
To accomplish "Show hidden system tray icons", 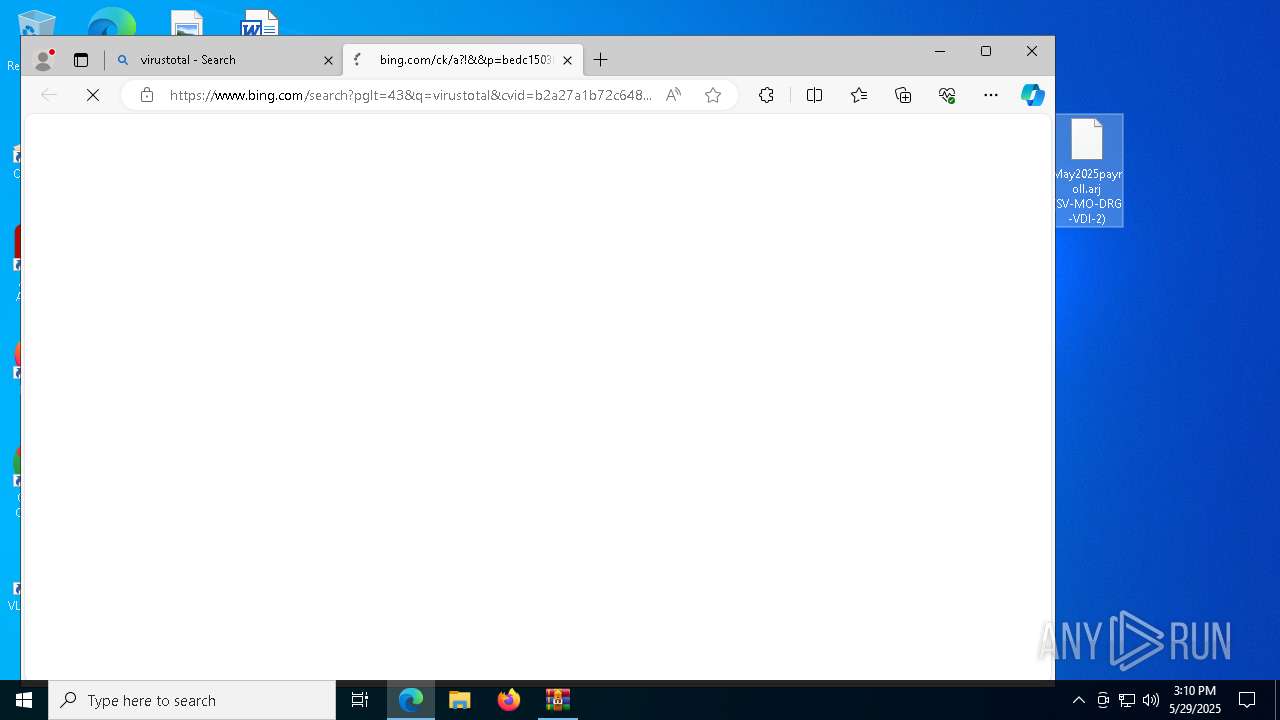I will pos(1079,700).
